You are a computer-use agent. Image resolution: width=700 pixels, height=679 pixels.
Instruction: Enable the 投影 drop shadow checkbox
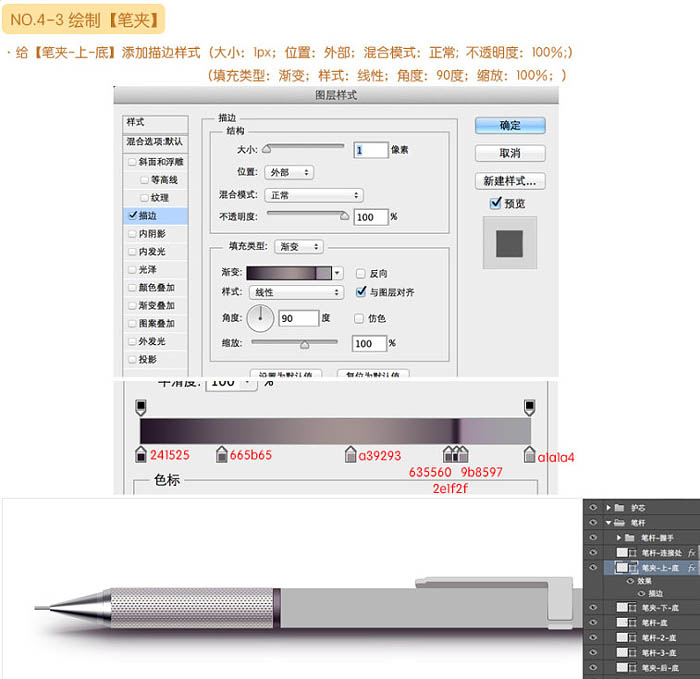pos(132,359)
